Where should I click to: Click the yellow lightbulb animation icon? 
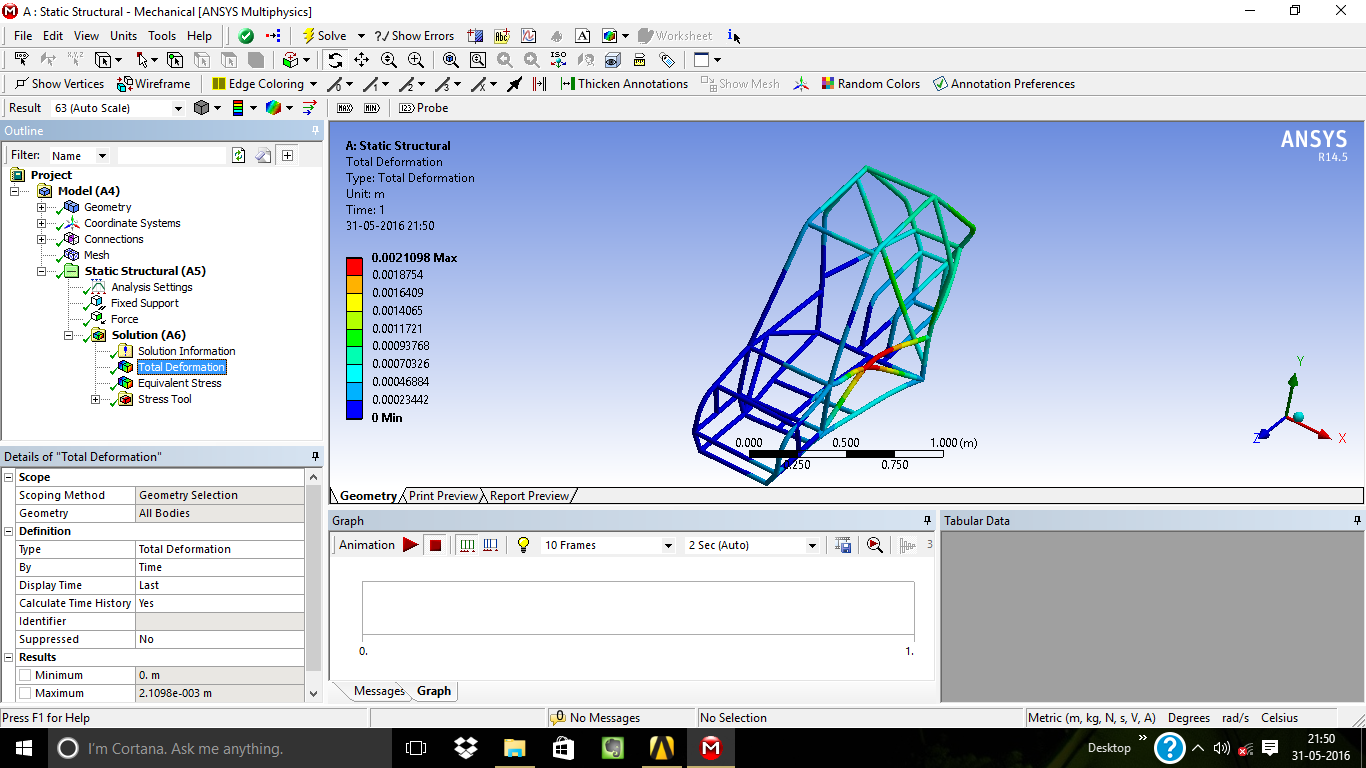(522, 545)
